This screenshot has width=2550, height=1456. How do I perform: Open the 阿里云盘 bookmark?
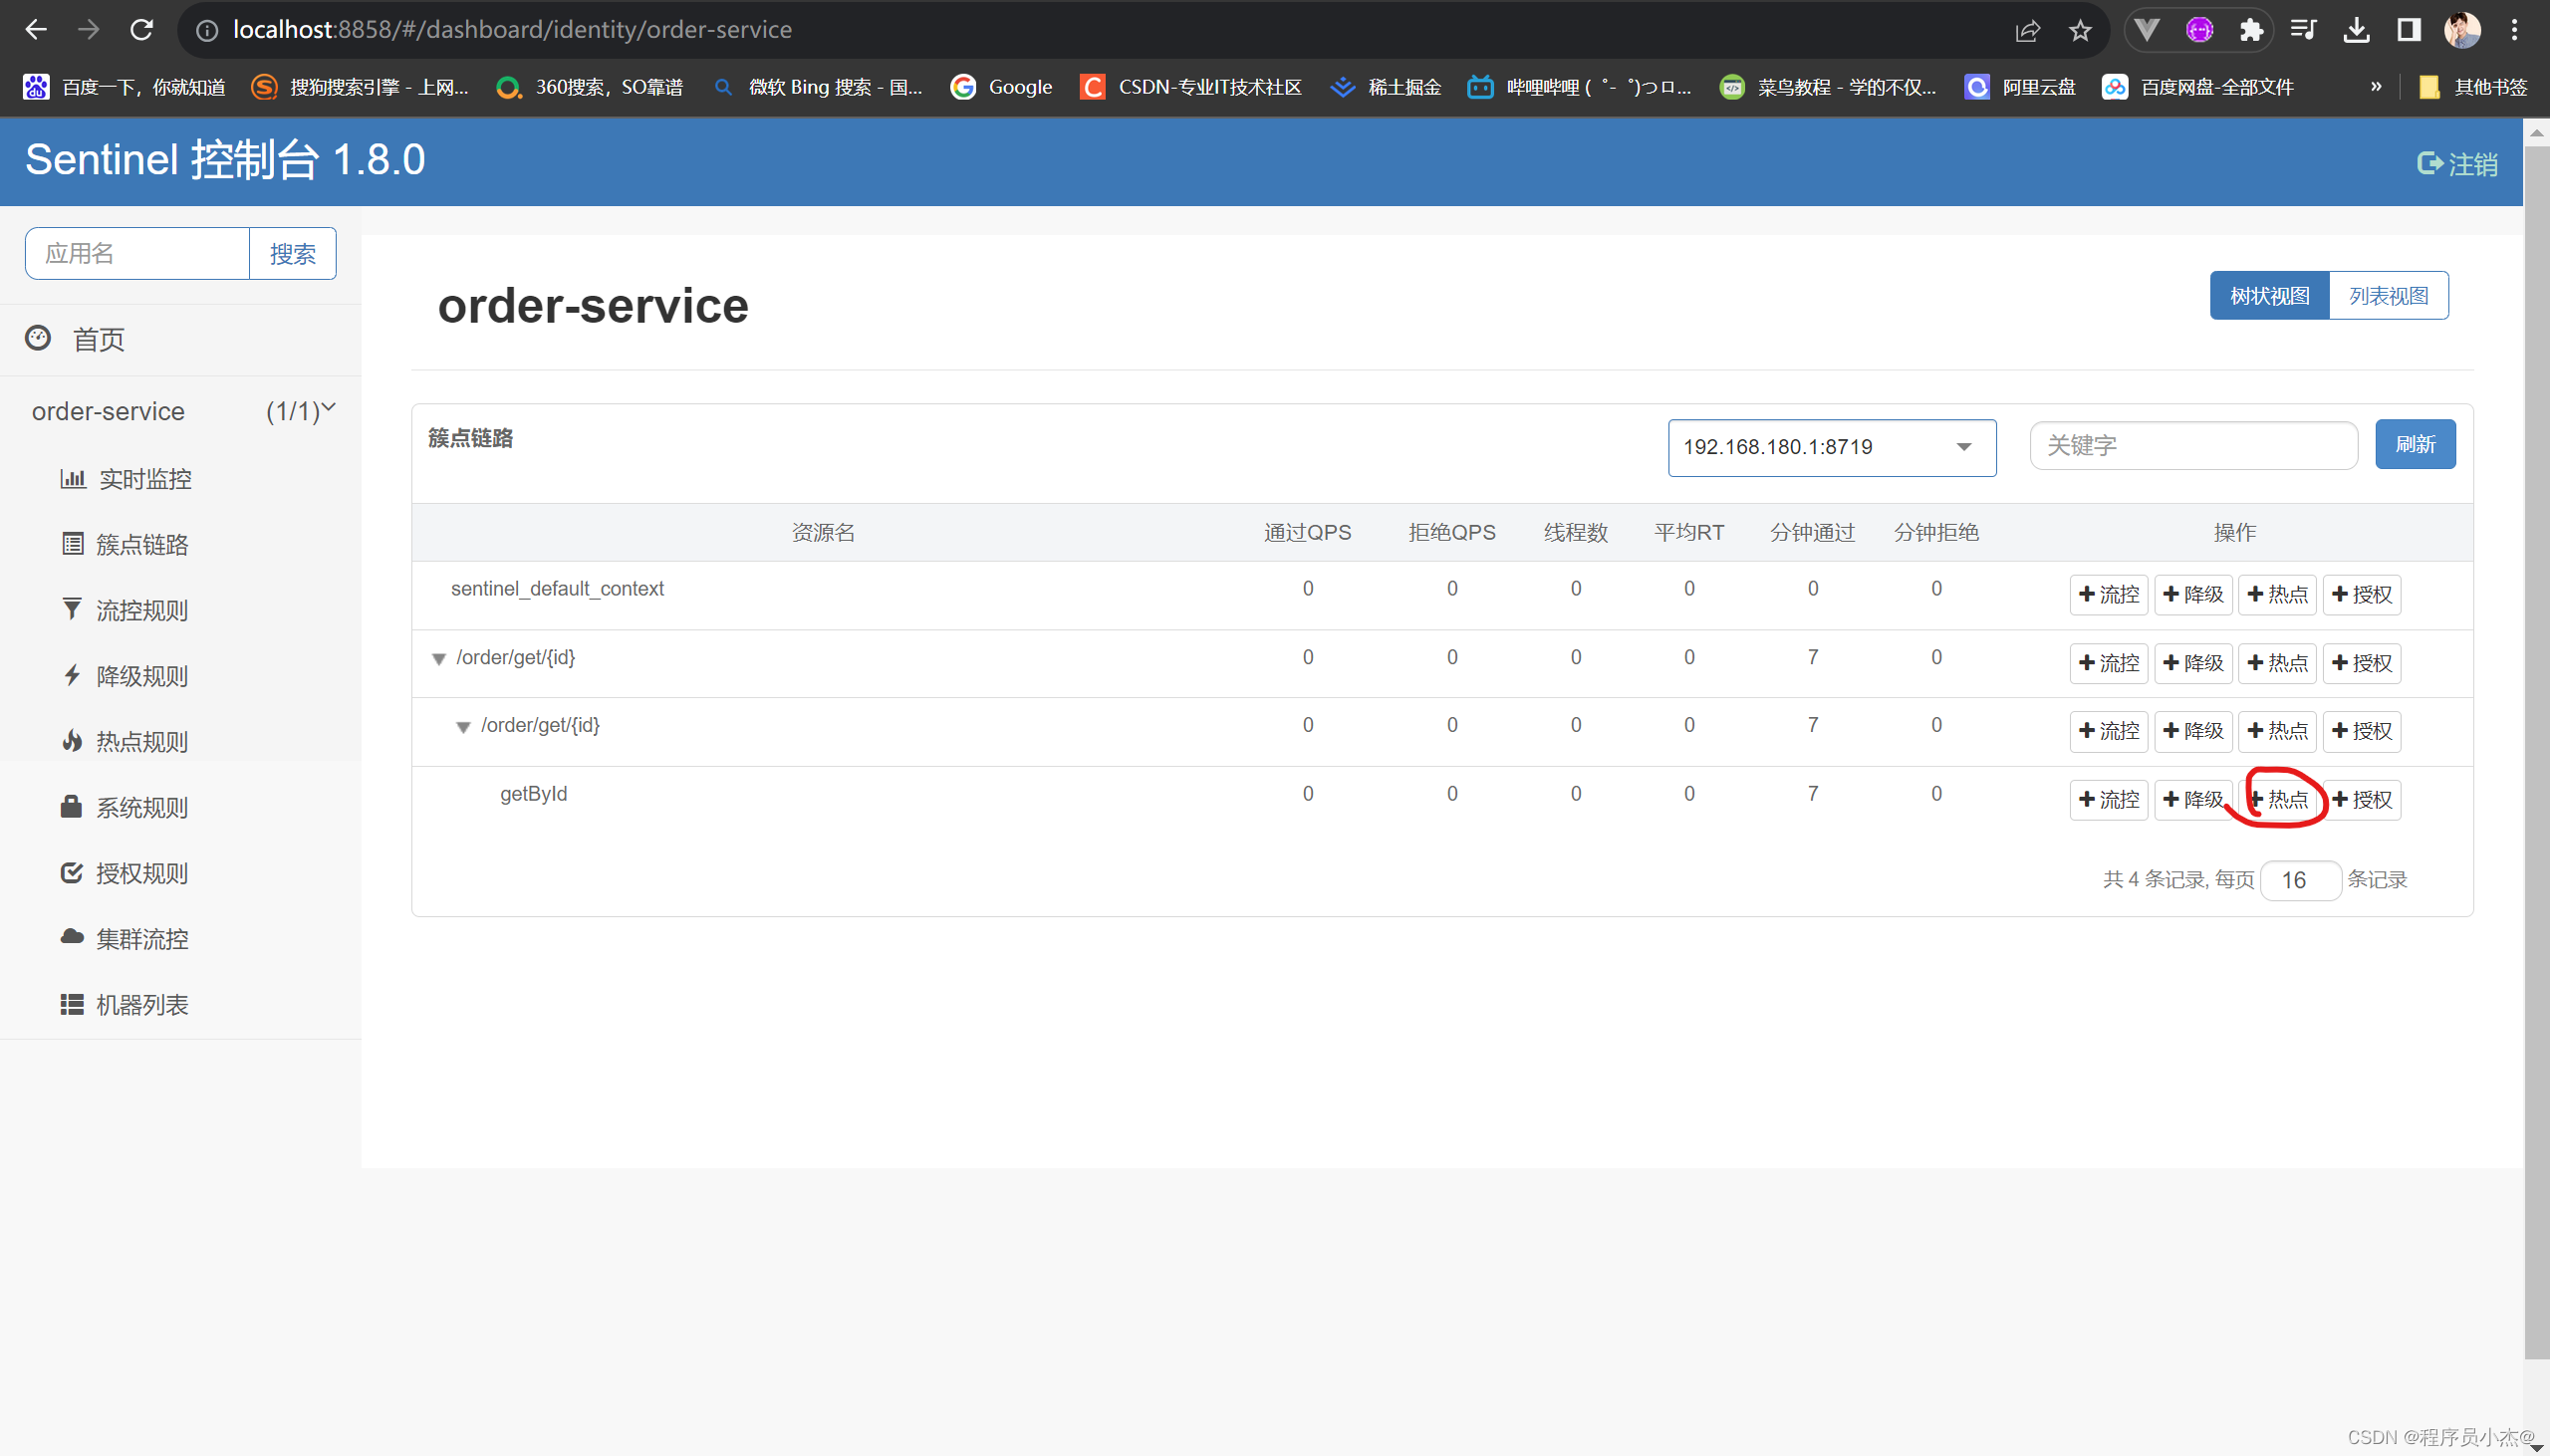(2020, 87)
